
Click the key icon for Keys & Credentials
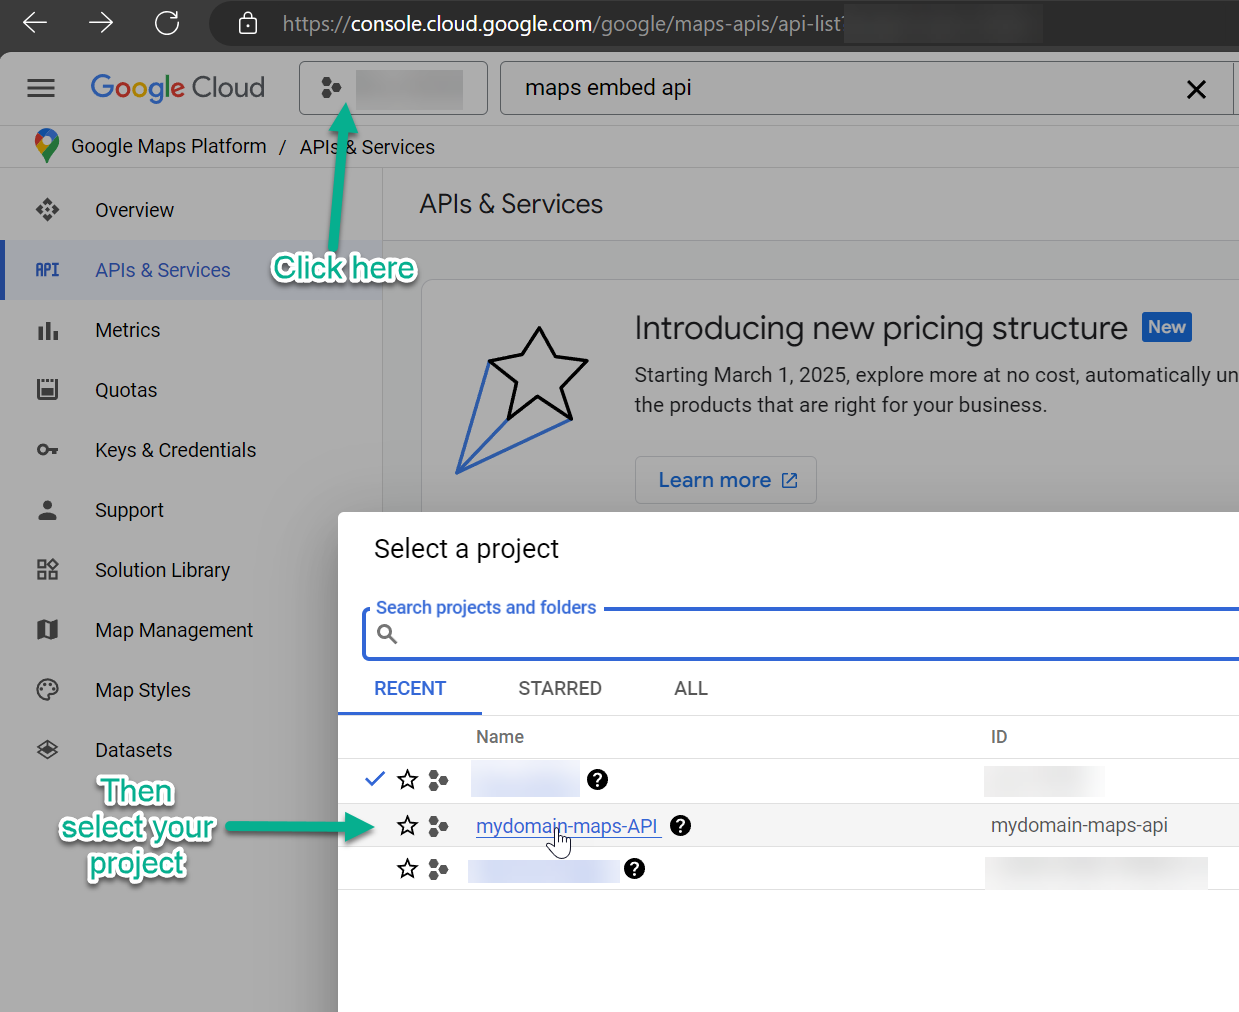tap(47, 450)
